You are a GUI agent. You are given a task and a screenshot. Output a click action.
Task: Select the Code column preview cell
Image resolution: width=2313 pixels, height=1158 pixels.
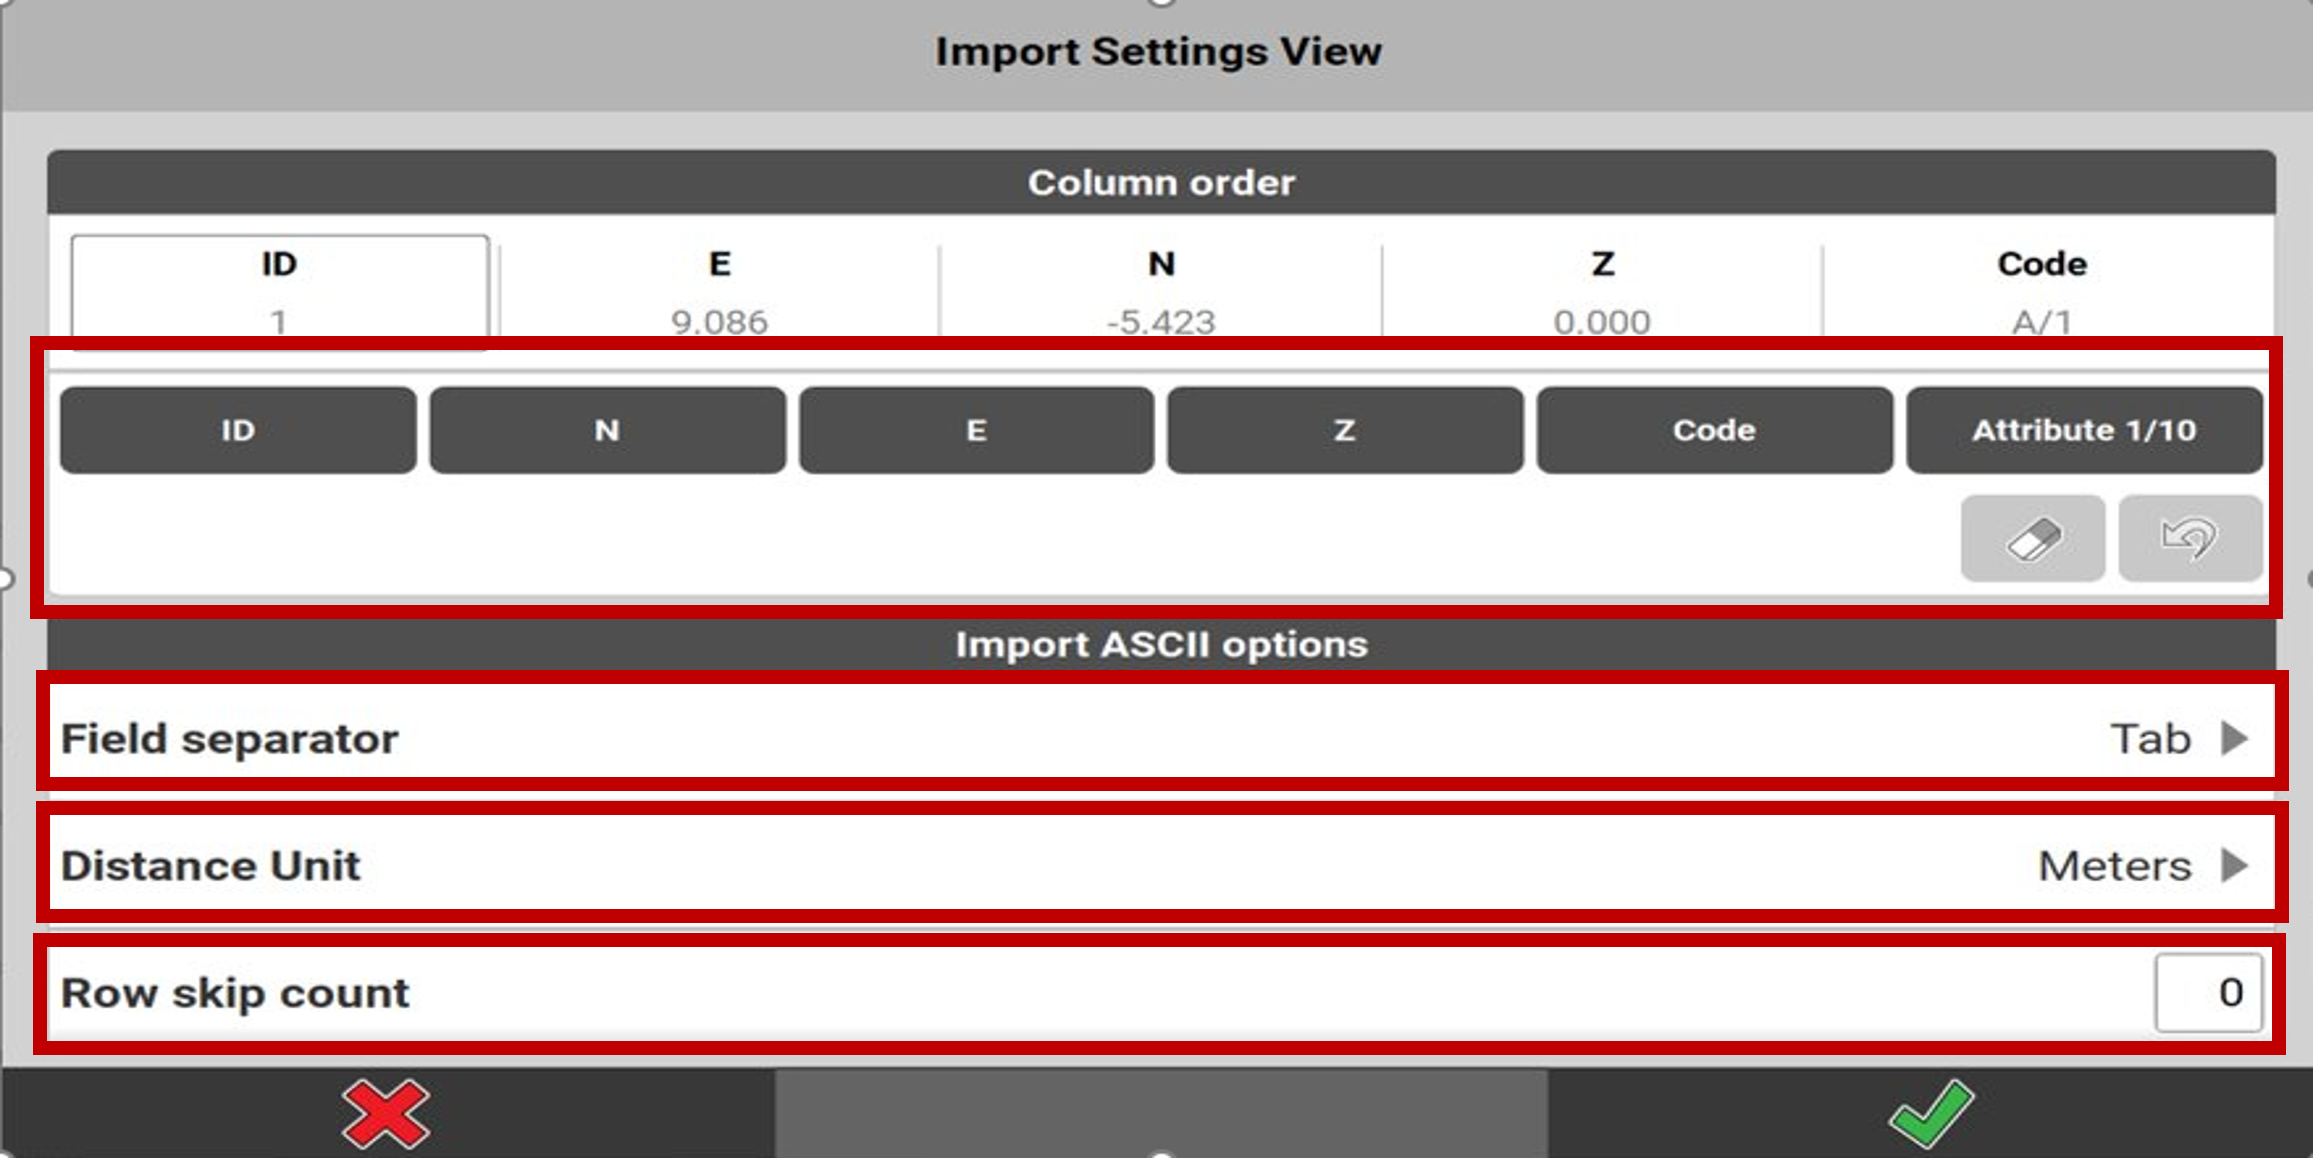click(2042, 290)
